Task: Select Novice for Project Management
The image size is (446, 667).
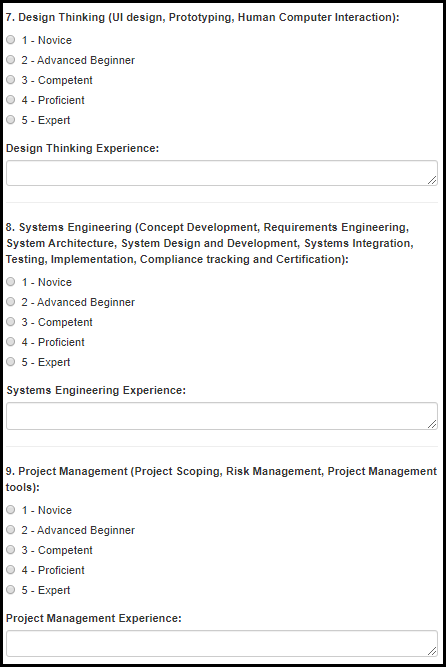Action: click(x=11, y=510)
